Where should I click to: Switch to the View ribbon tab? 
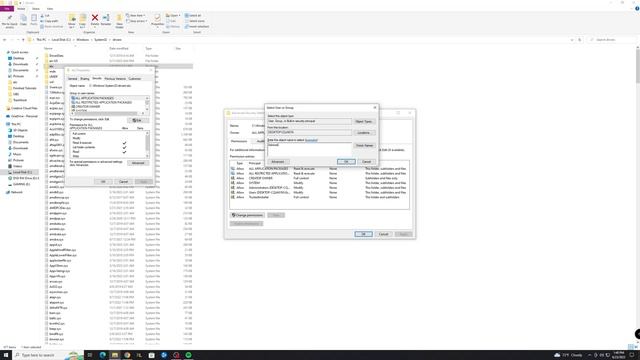(49, 9)
